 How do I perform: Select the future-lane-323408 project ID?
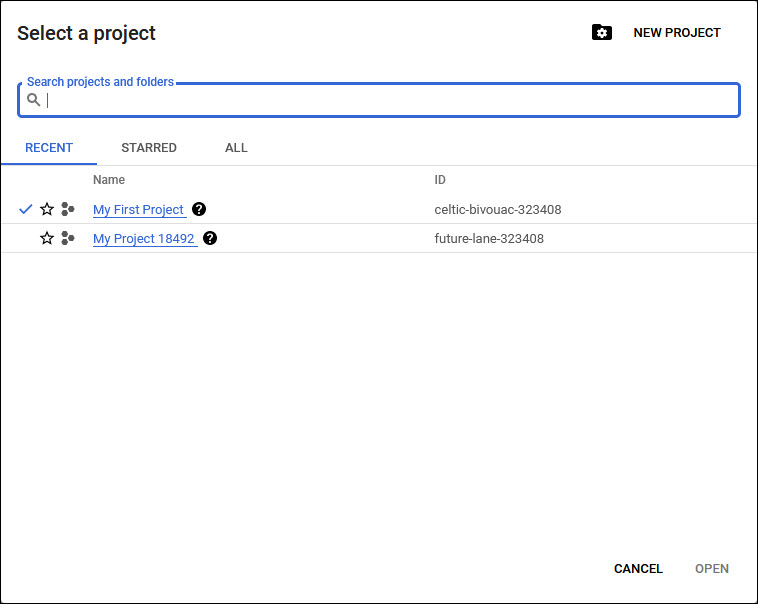pyautogui.click(x=489, y=239)
